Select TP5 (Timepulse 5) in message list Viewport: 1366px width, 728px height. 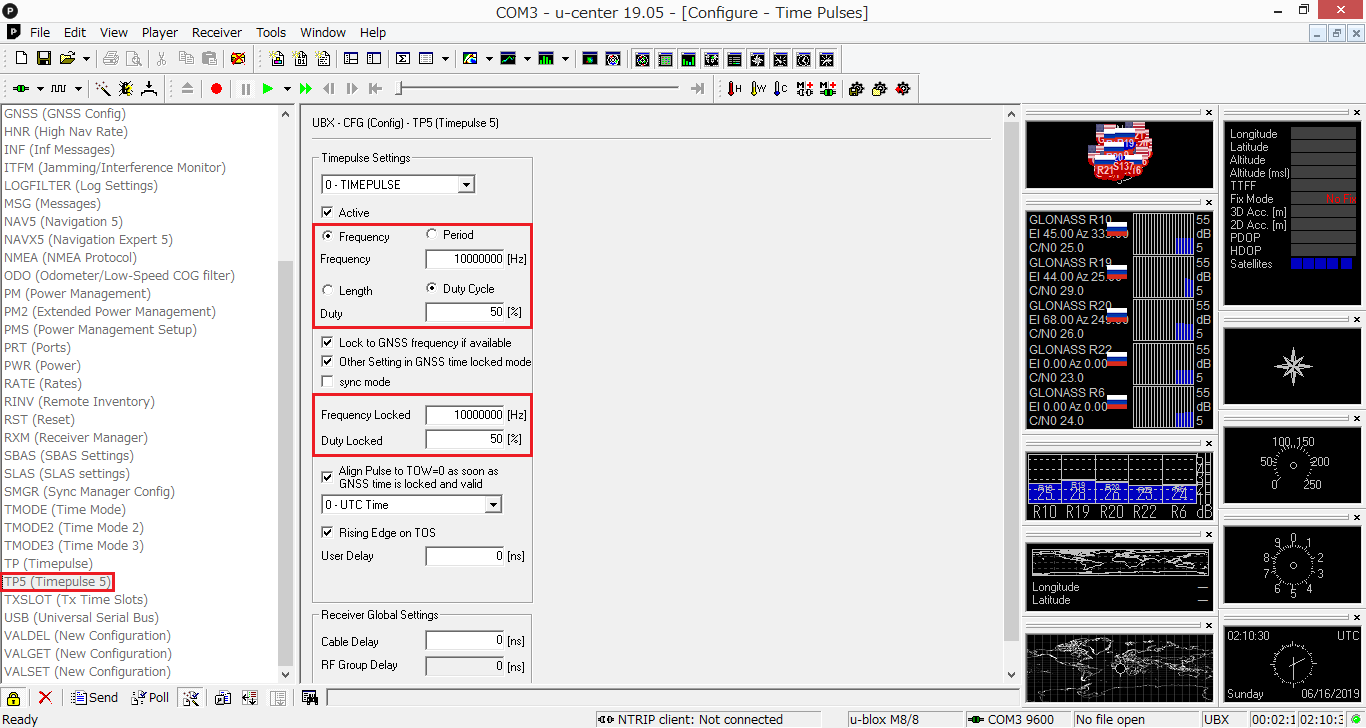point(57,582)
